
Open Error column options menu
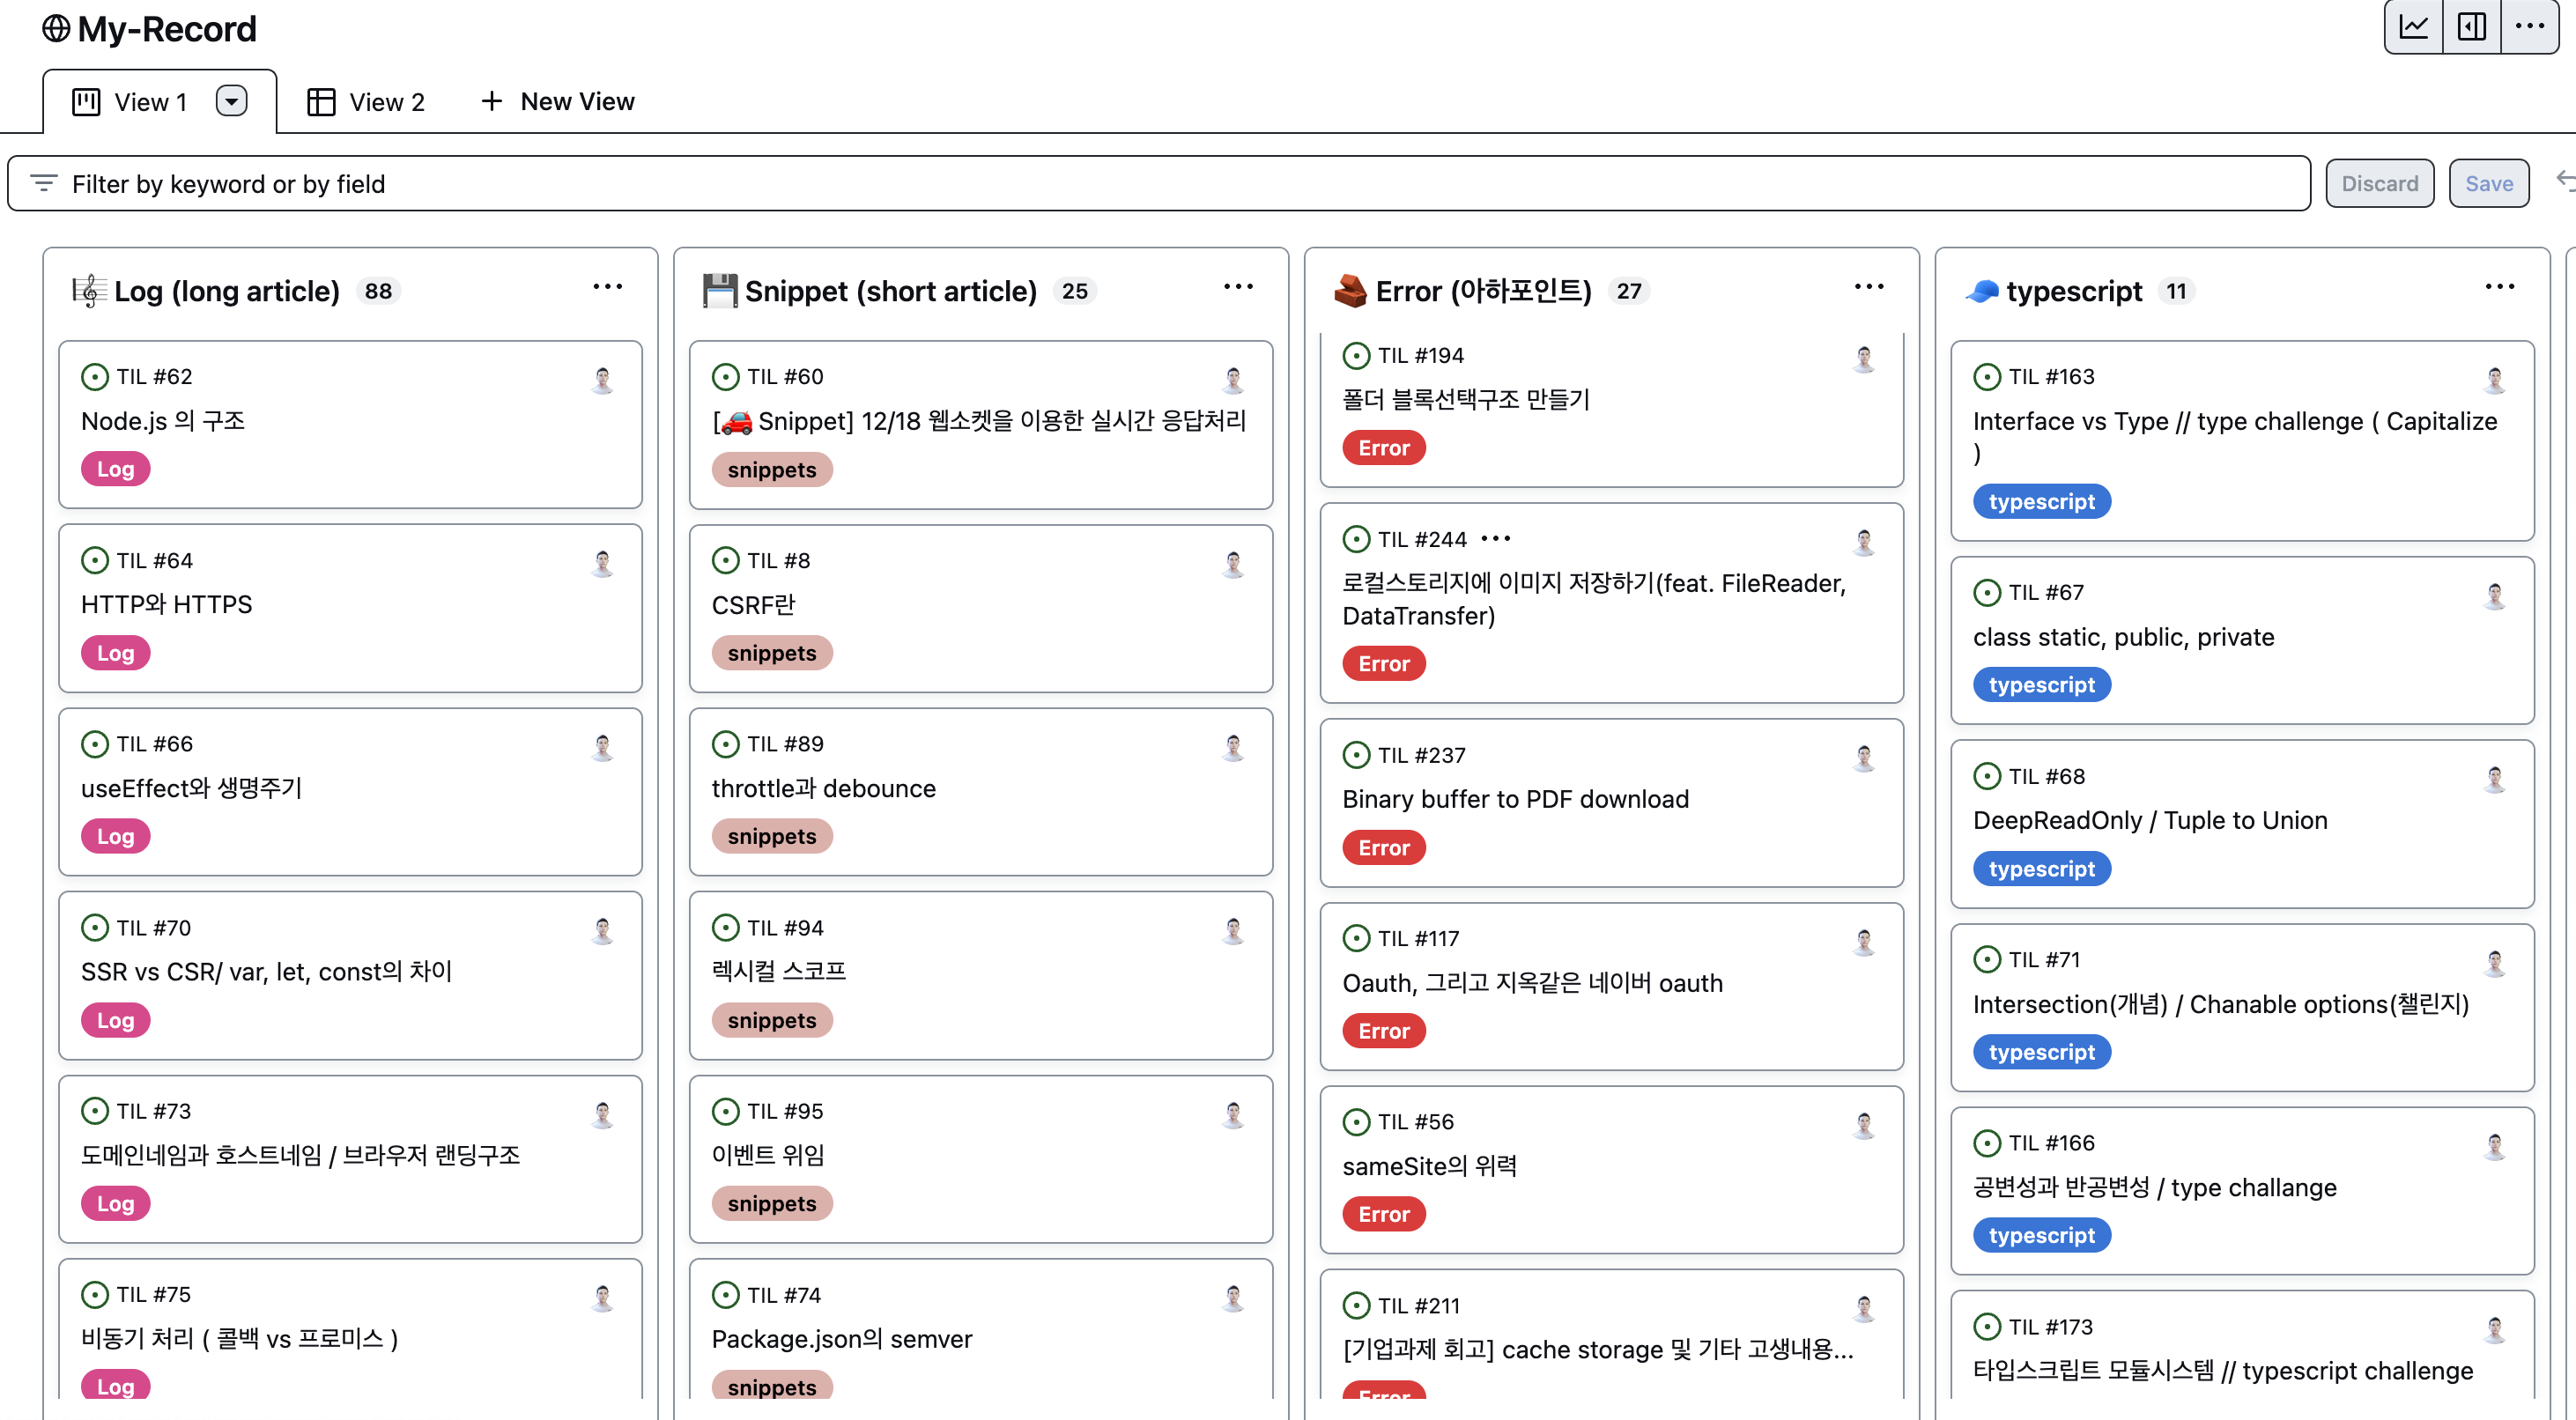tap(1868, 288)
